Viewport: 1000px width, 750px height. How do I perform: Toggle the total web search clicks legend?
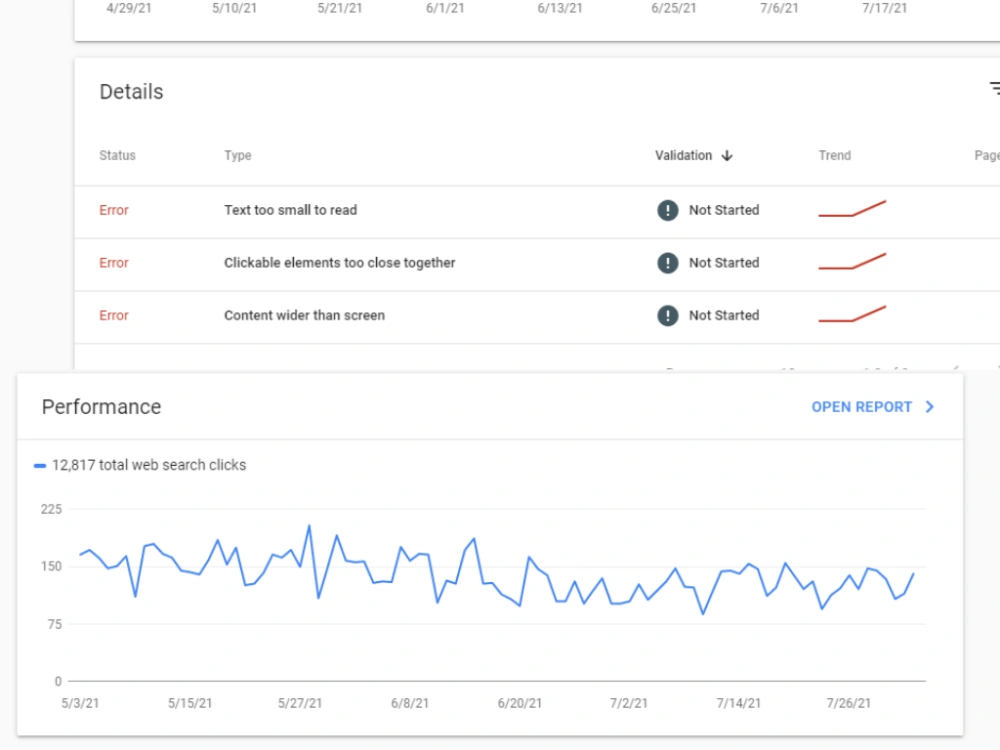click(x=140, y=465)
